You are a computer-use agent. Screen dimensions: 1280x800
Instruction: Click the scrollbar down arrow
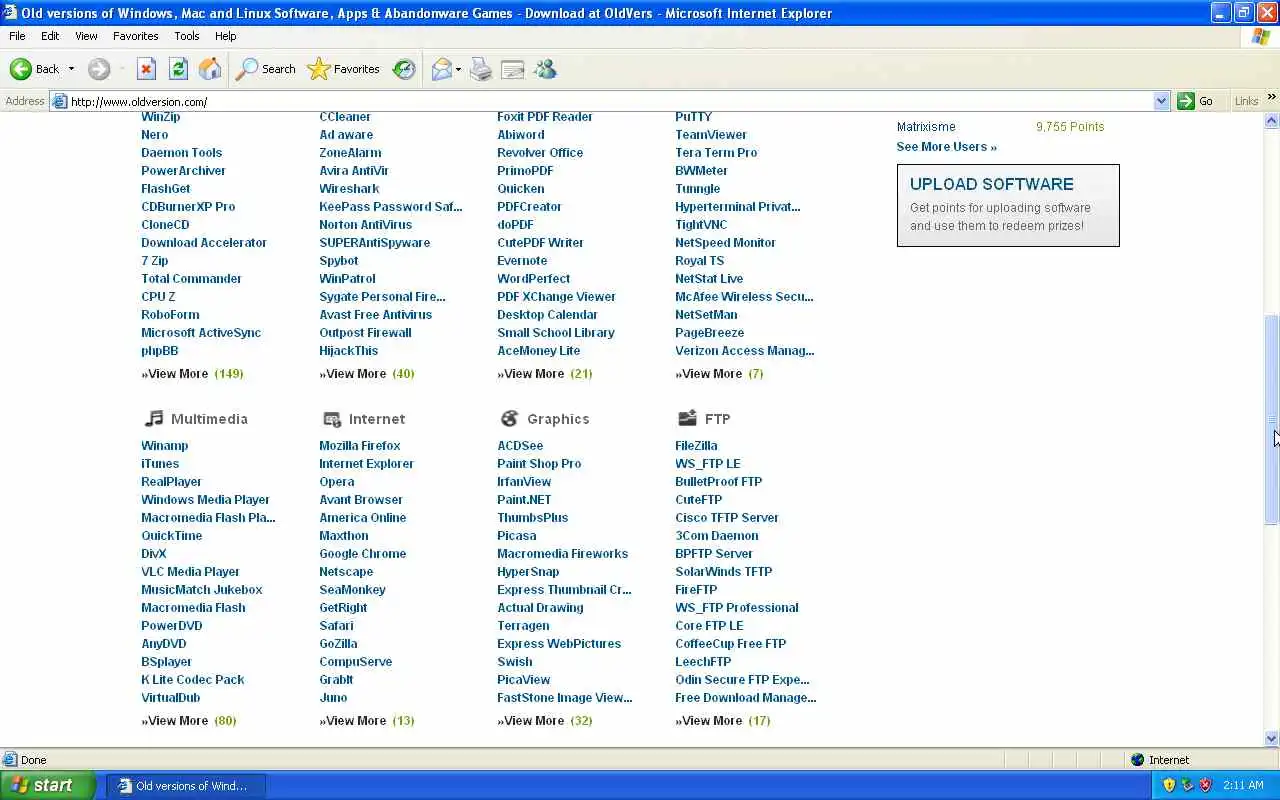(1272, 739)
